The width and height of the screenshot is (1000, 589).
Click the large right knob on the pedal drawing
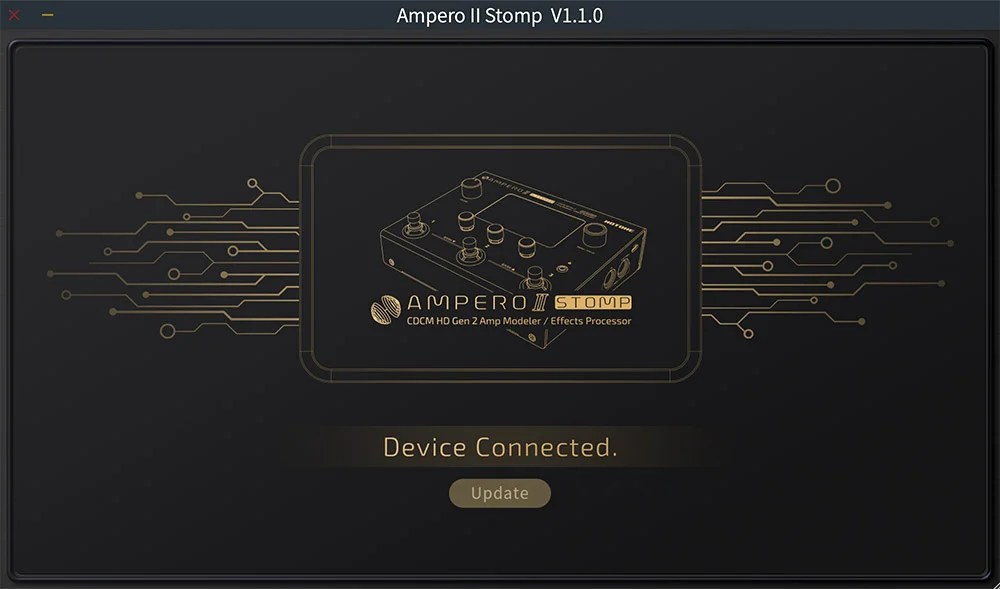596,234
